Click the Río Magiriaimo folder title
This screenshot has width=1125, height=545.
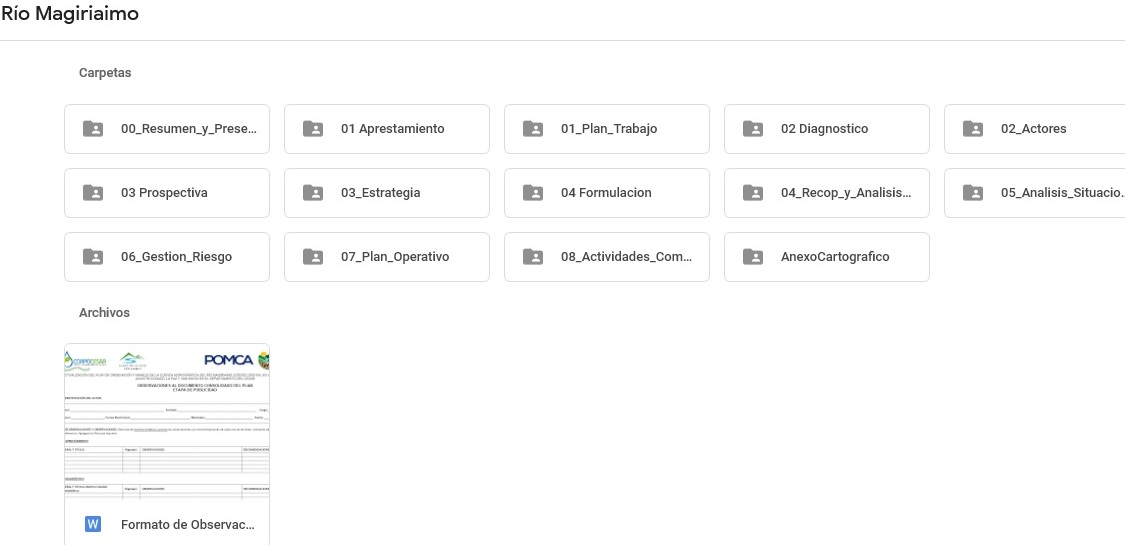70,14
